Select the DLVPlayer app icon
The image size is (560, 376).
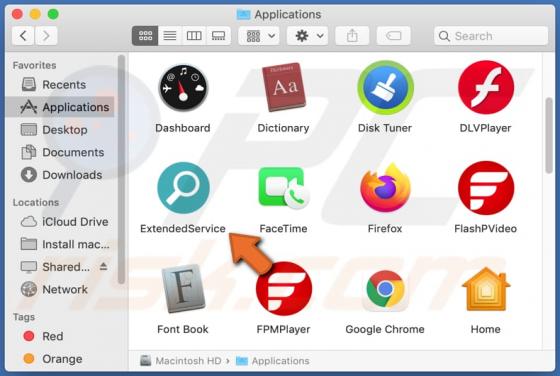tap(486, 88)
